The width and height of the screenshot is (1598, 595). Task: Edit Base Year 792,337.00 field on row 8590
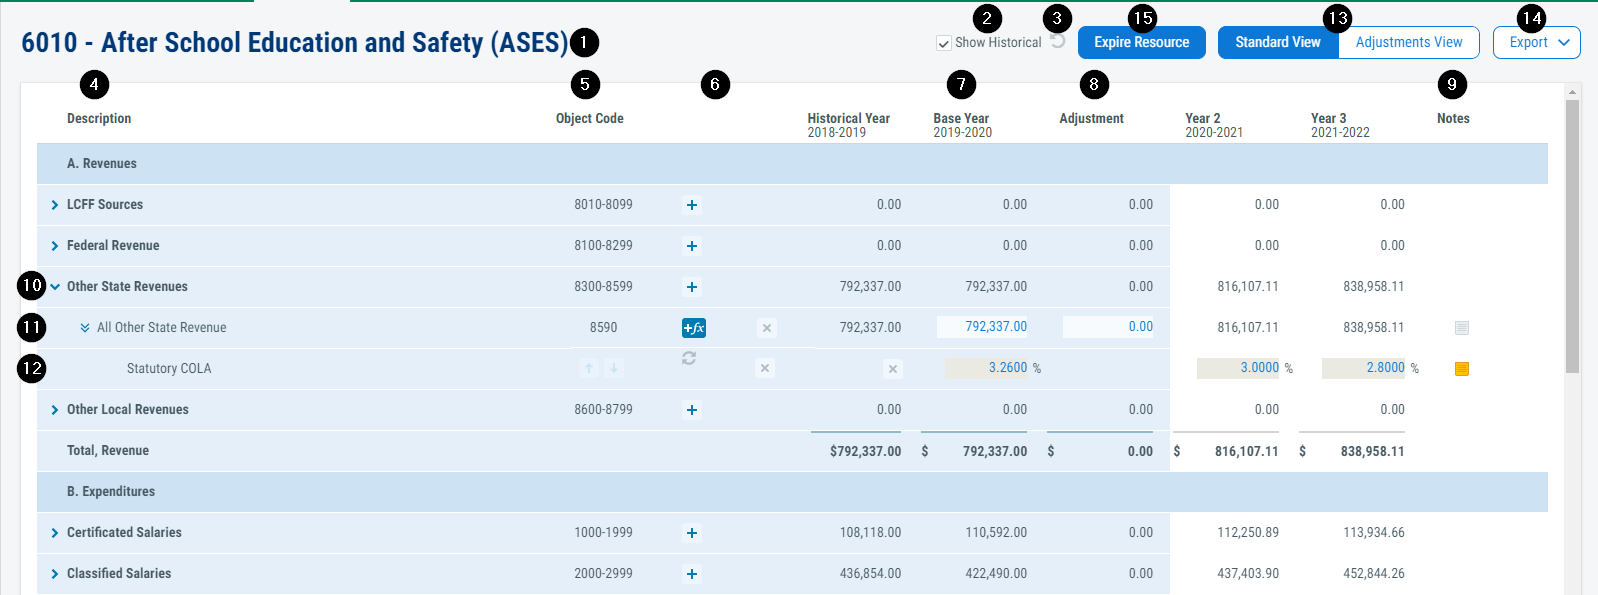click(982, 327)
